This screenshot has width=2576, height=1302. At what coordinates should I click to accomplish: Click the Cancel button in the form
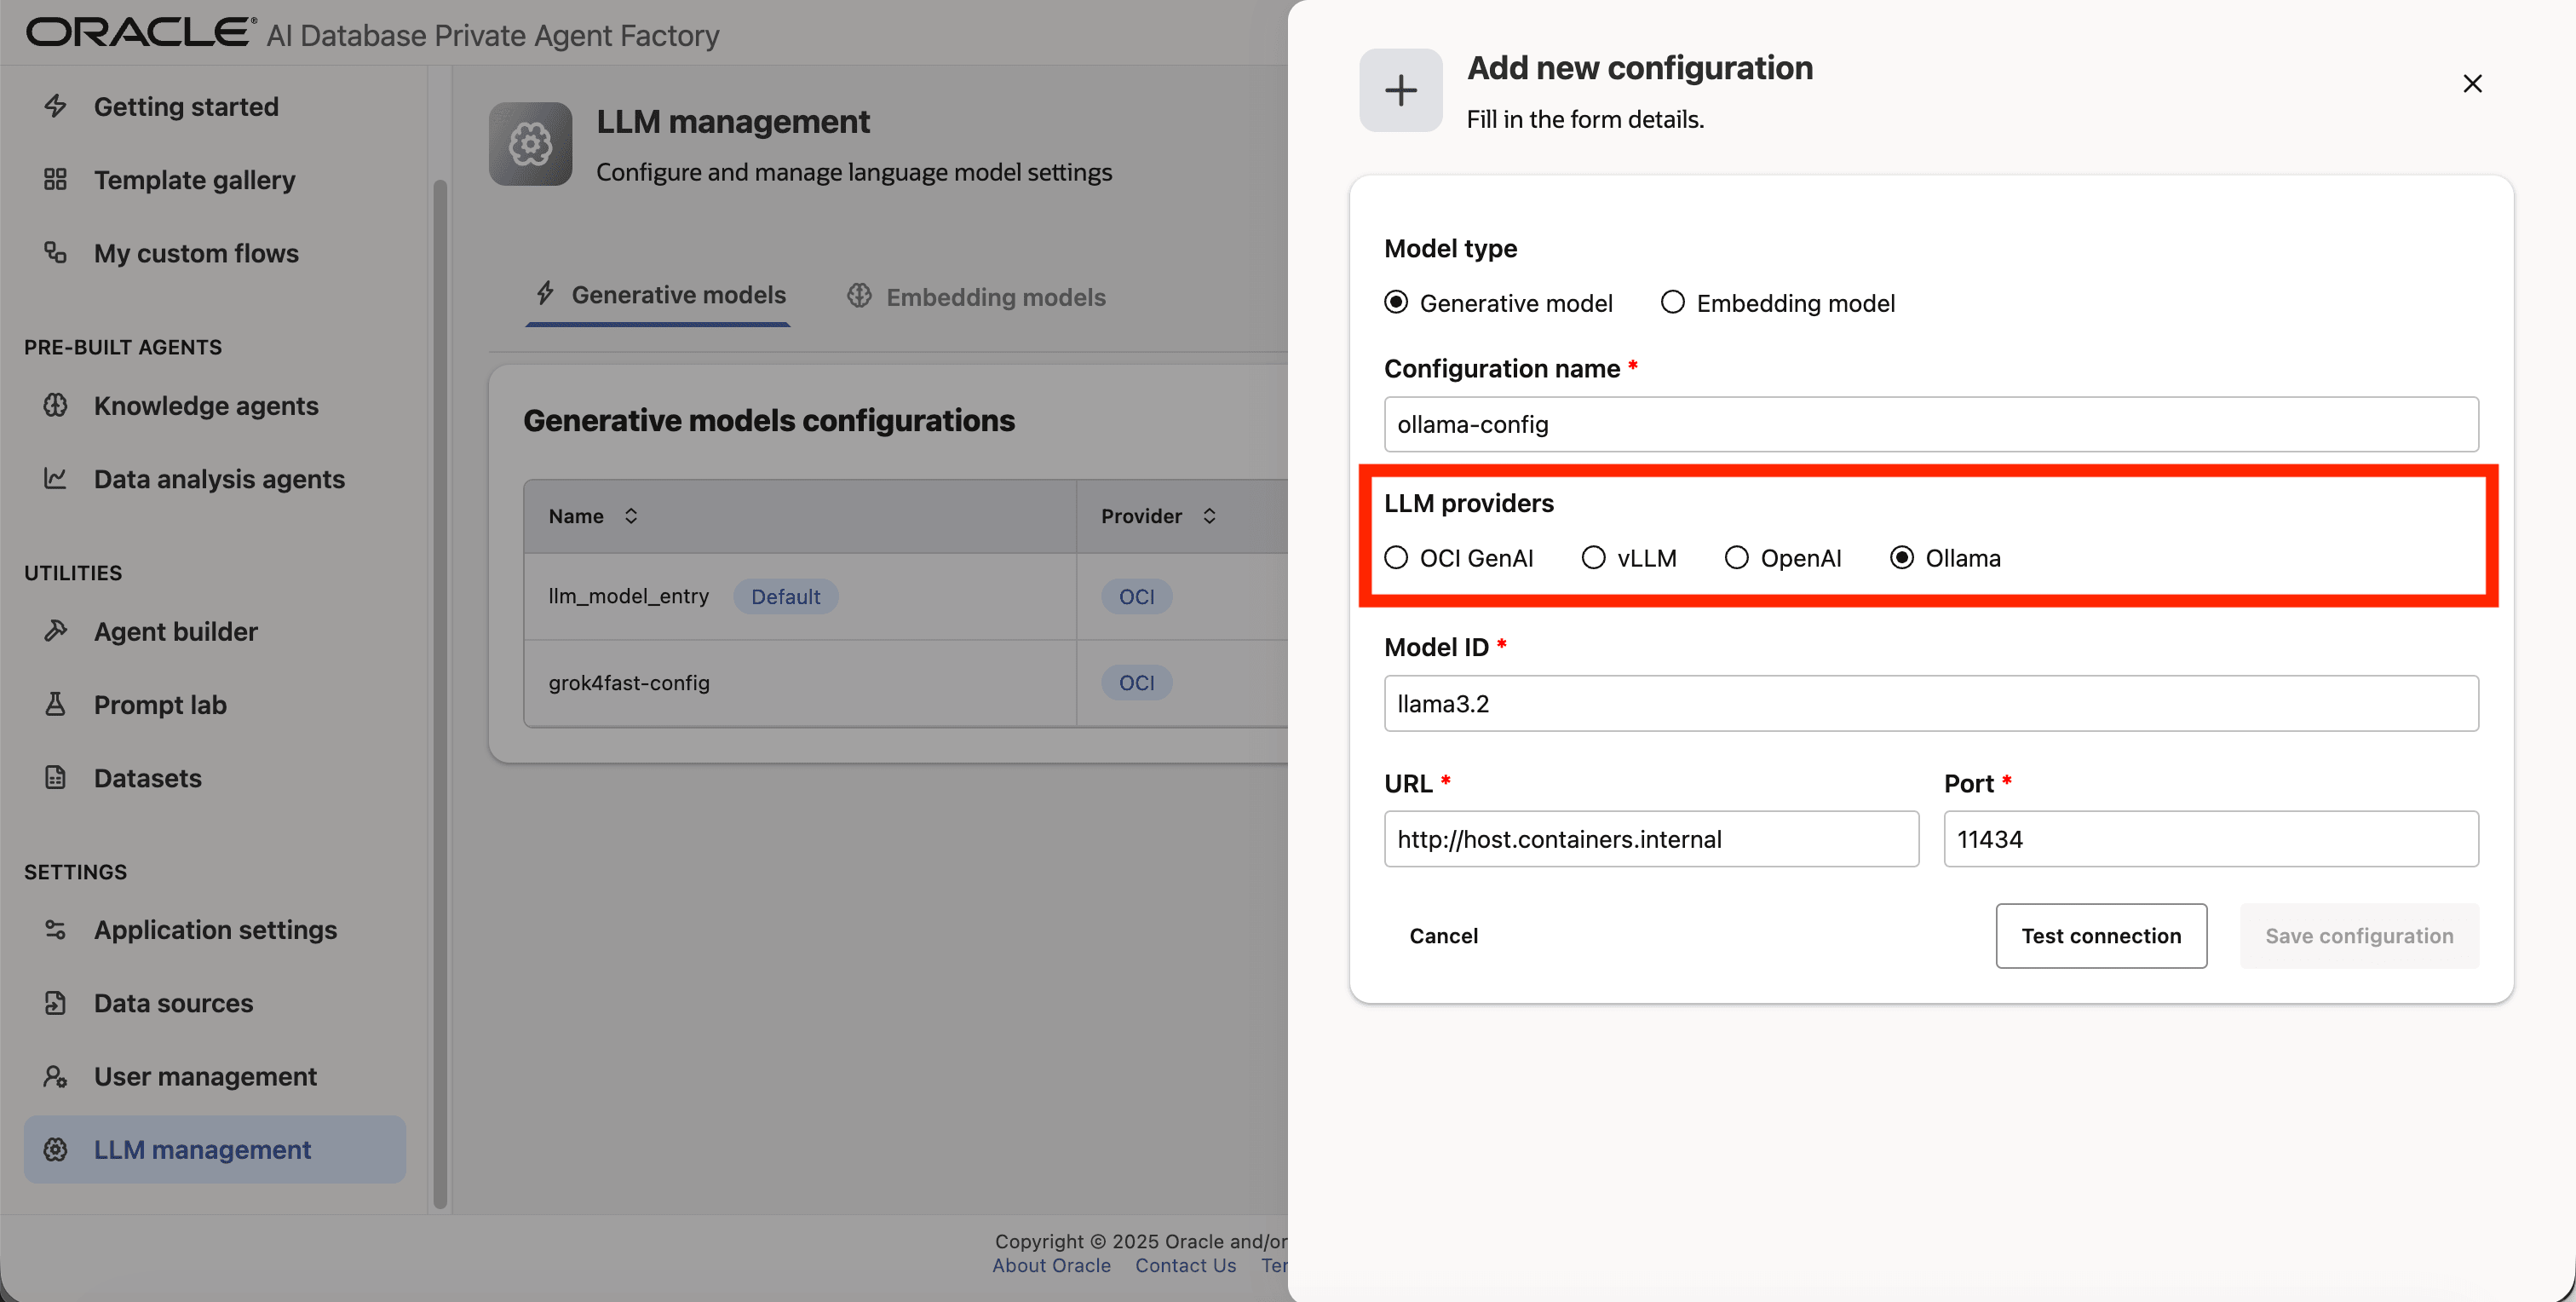click(1443, 936)
